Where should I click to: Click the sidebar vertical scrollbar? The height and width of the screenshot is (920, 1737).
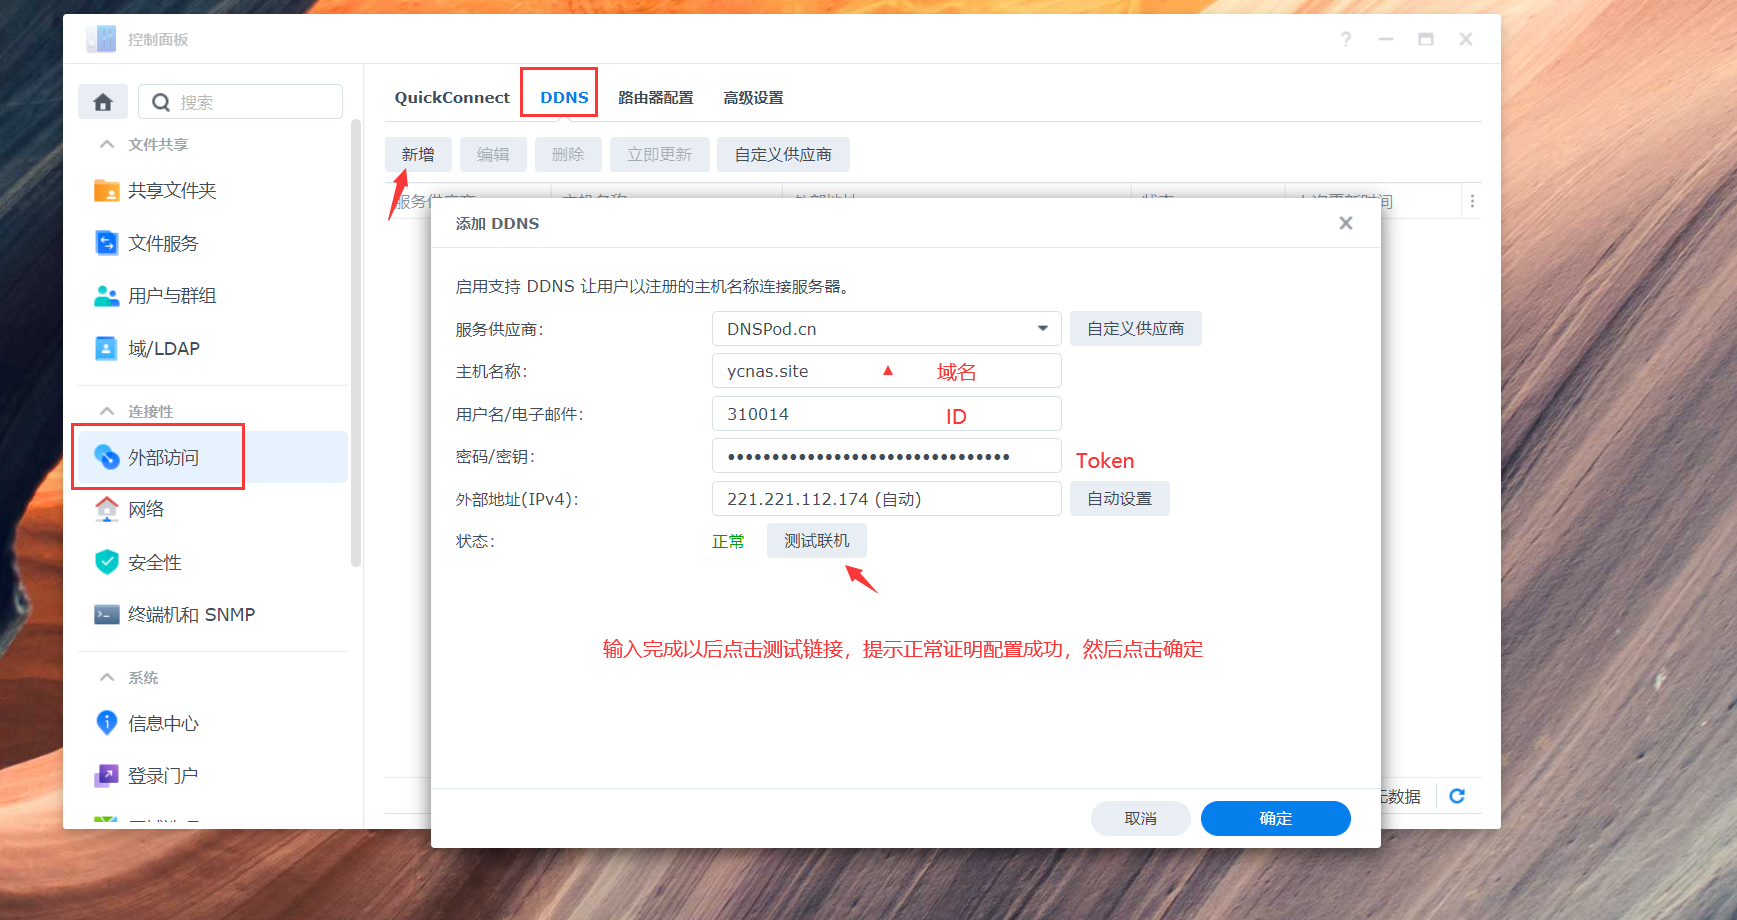(x=355, y=343)
